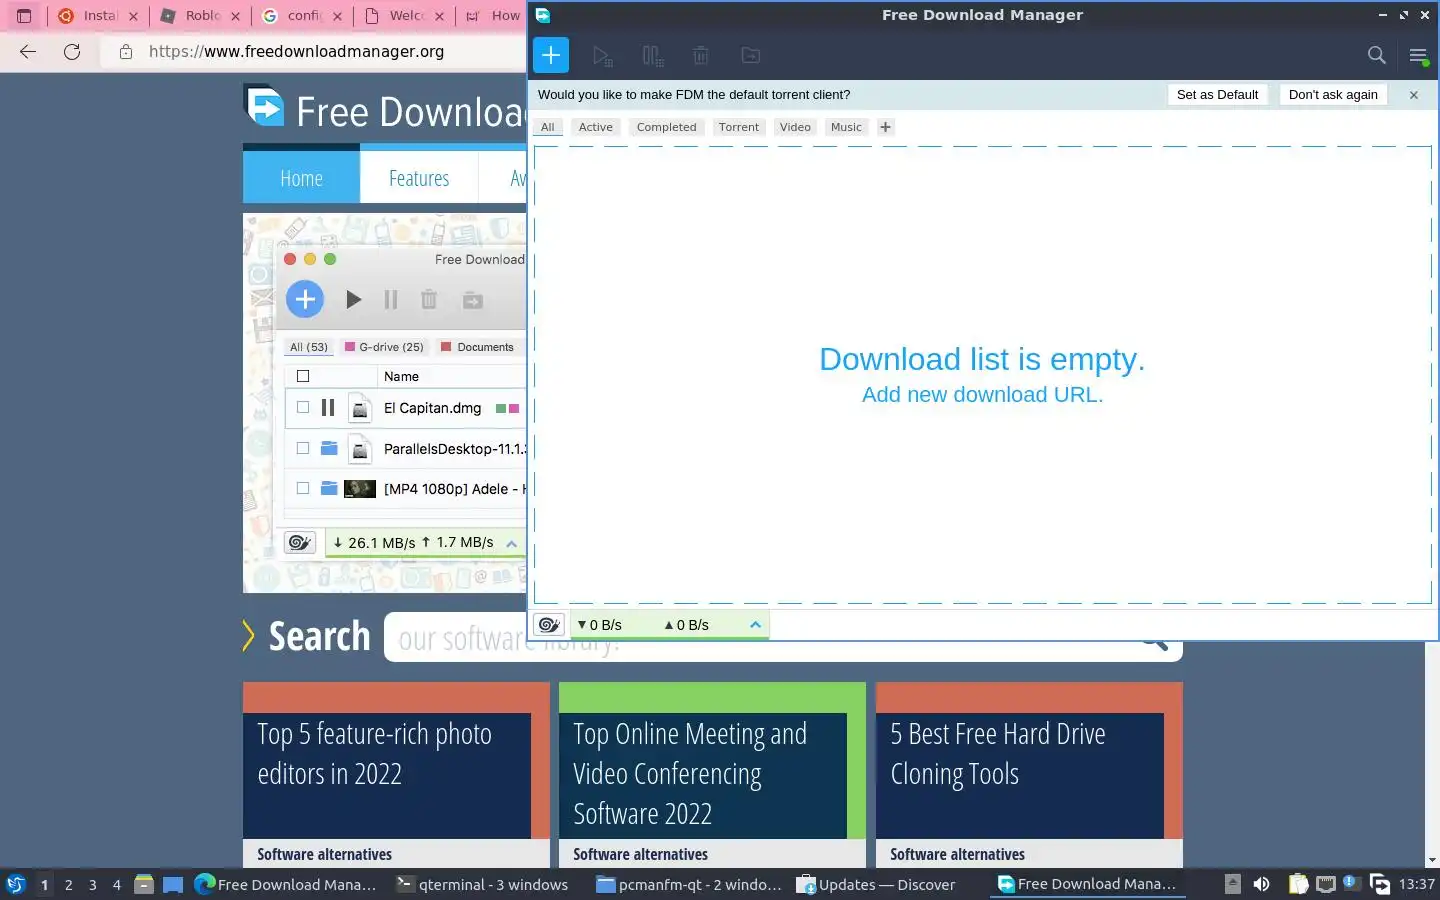Screen dimensions: 1440x900
Task: Click the Delete trash icon in FDM toolbar
Action: 701,56
